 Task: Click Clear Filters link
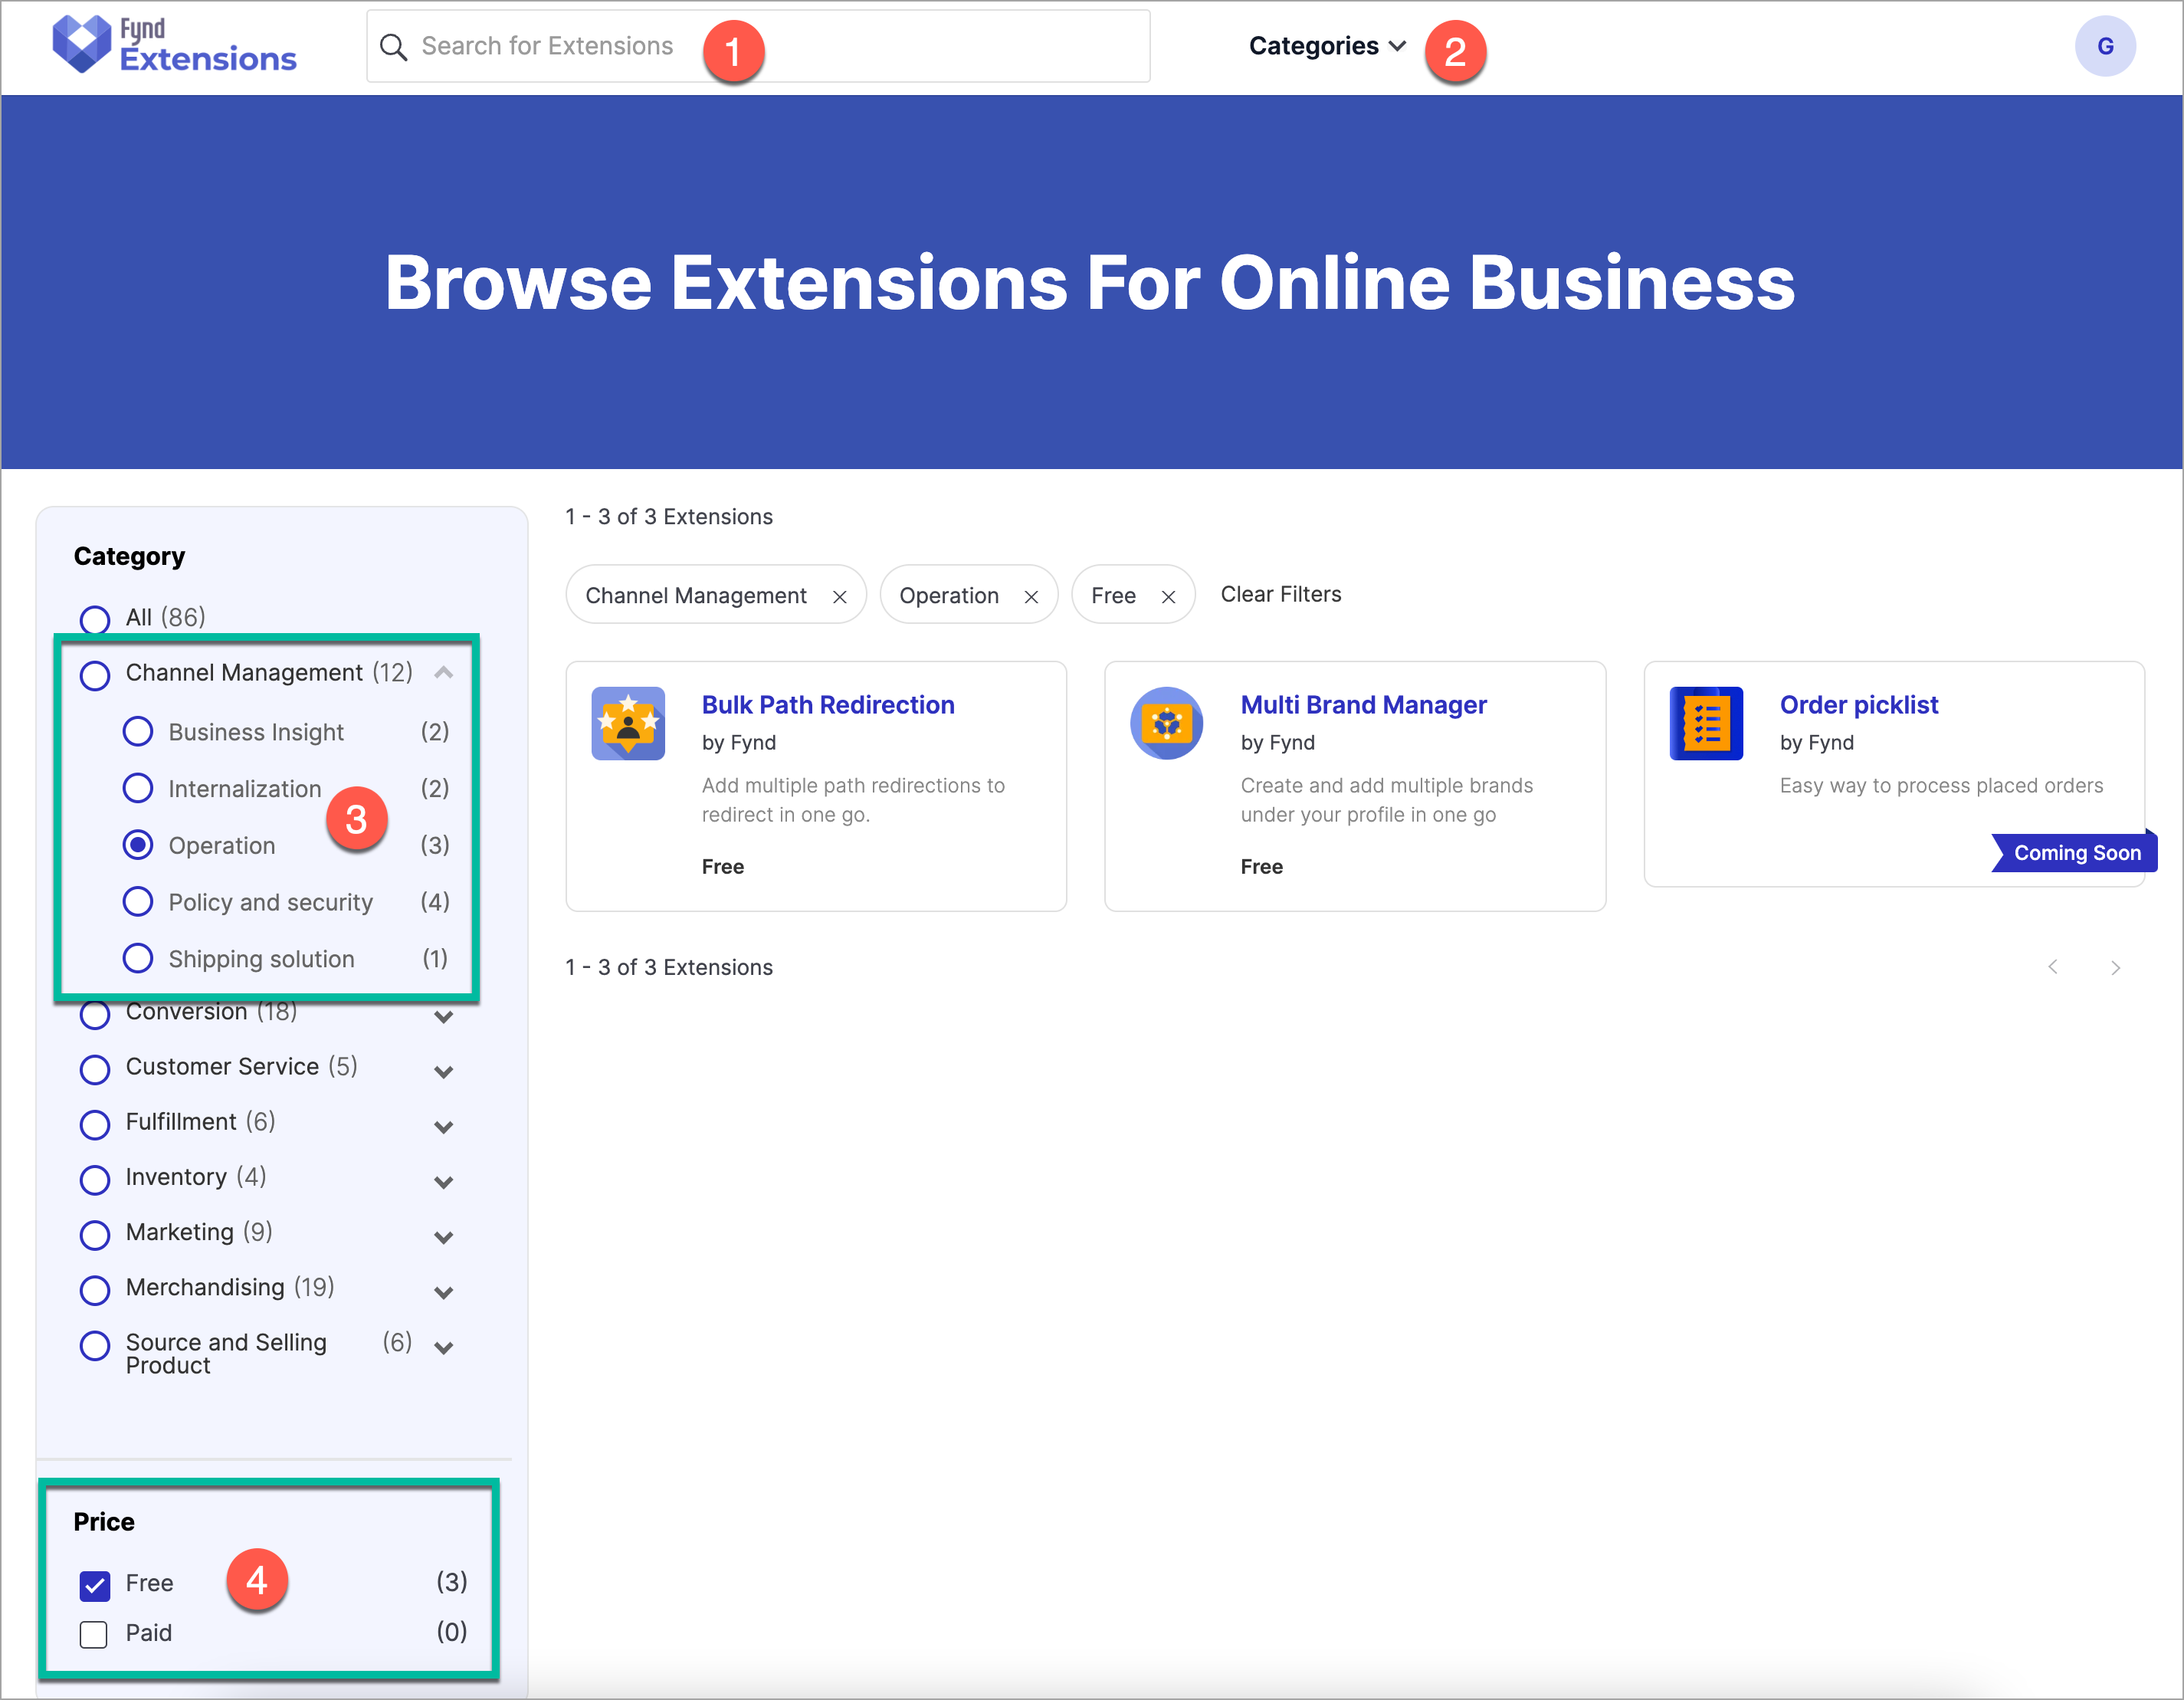pos(1280,594)
